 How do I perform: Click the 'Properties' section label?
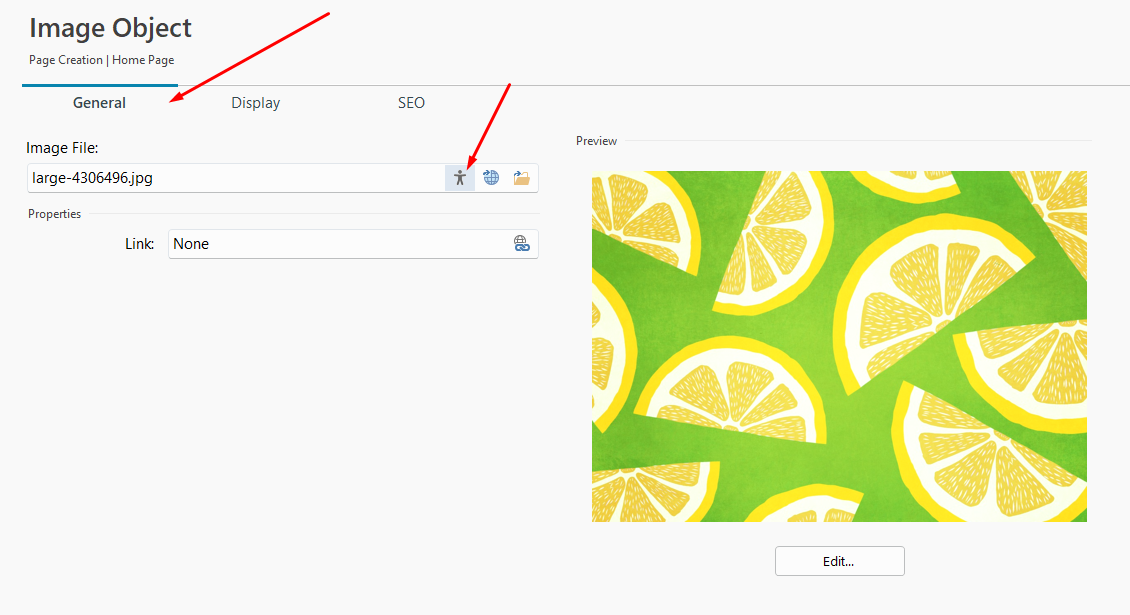click(x=54, y=213)
